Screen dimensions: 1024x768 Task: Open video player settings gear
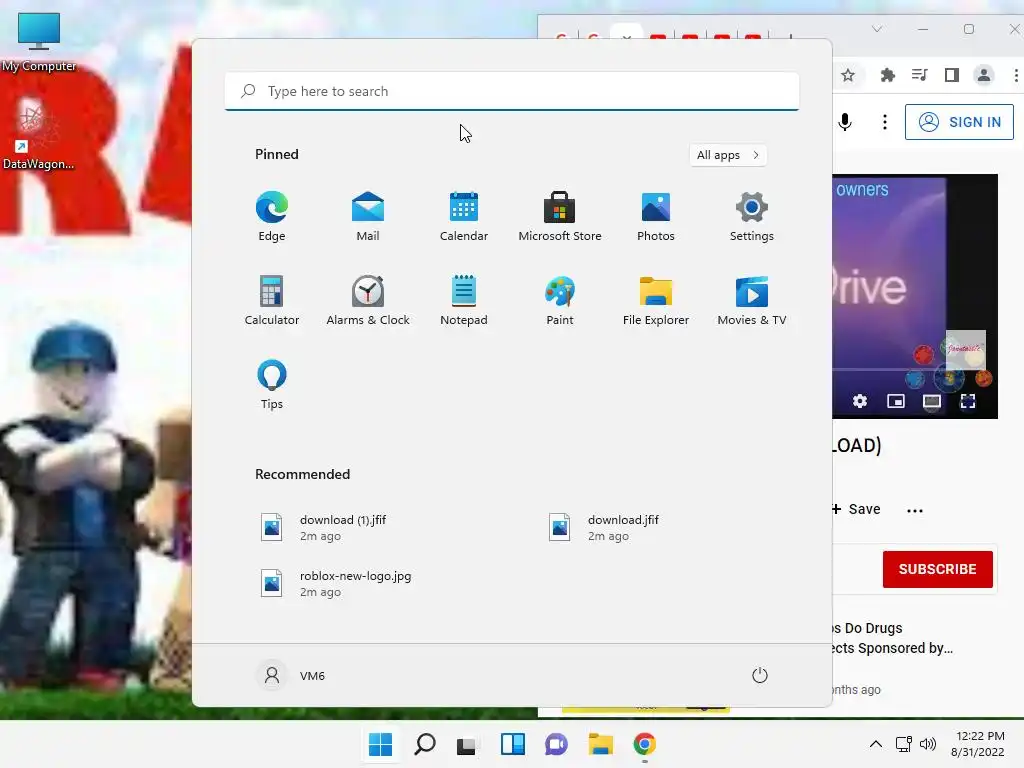(860, 401)
